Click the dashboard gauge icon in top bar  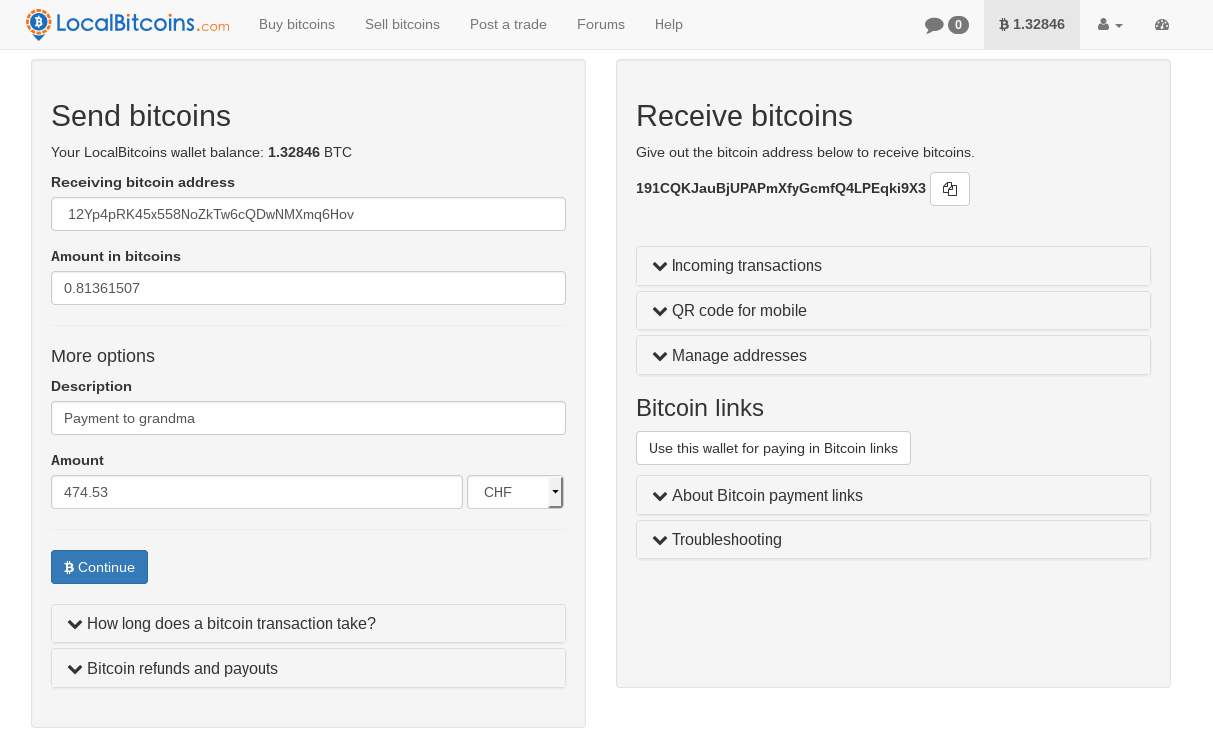[x=1161, y=24]
